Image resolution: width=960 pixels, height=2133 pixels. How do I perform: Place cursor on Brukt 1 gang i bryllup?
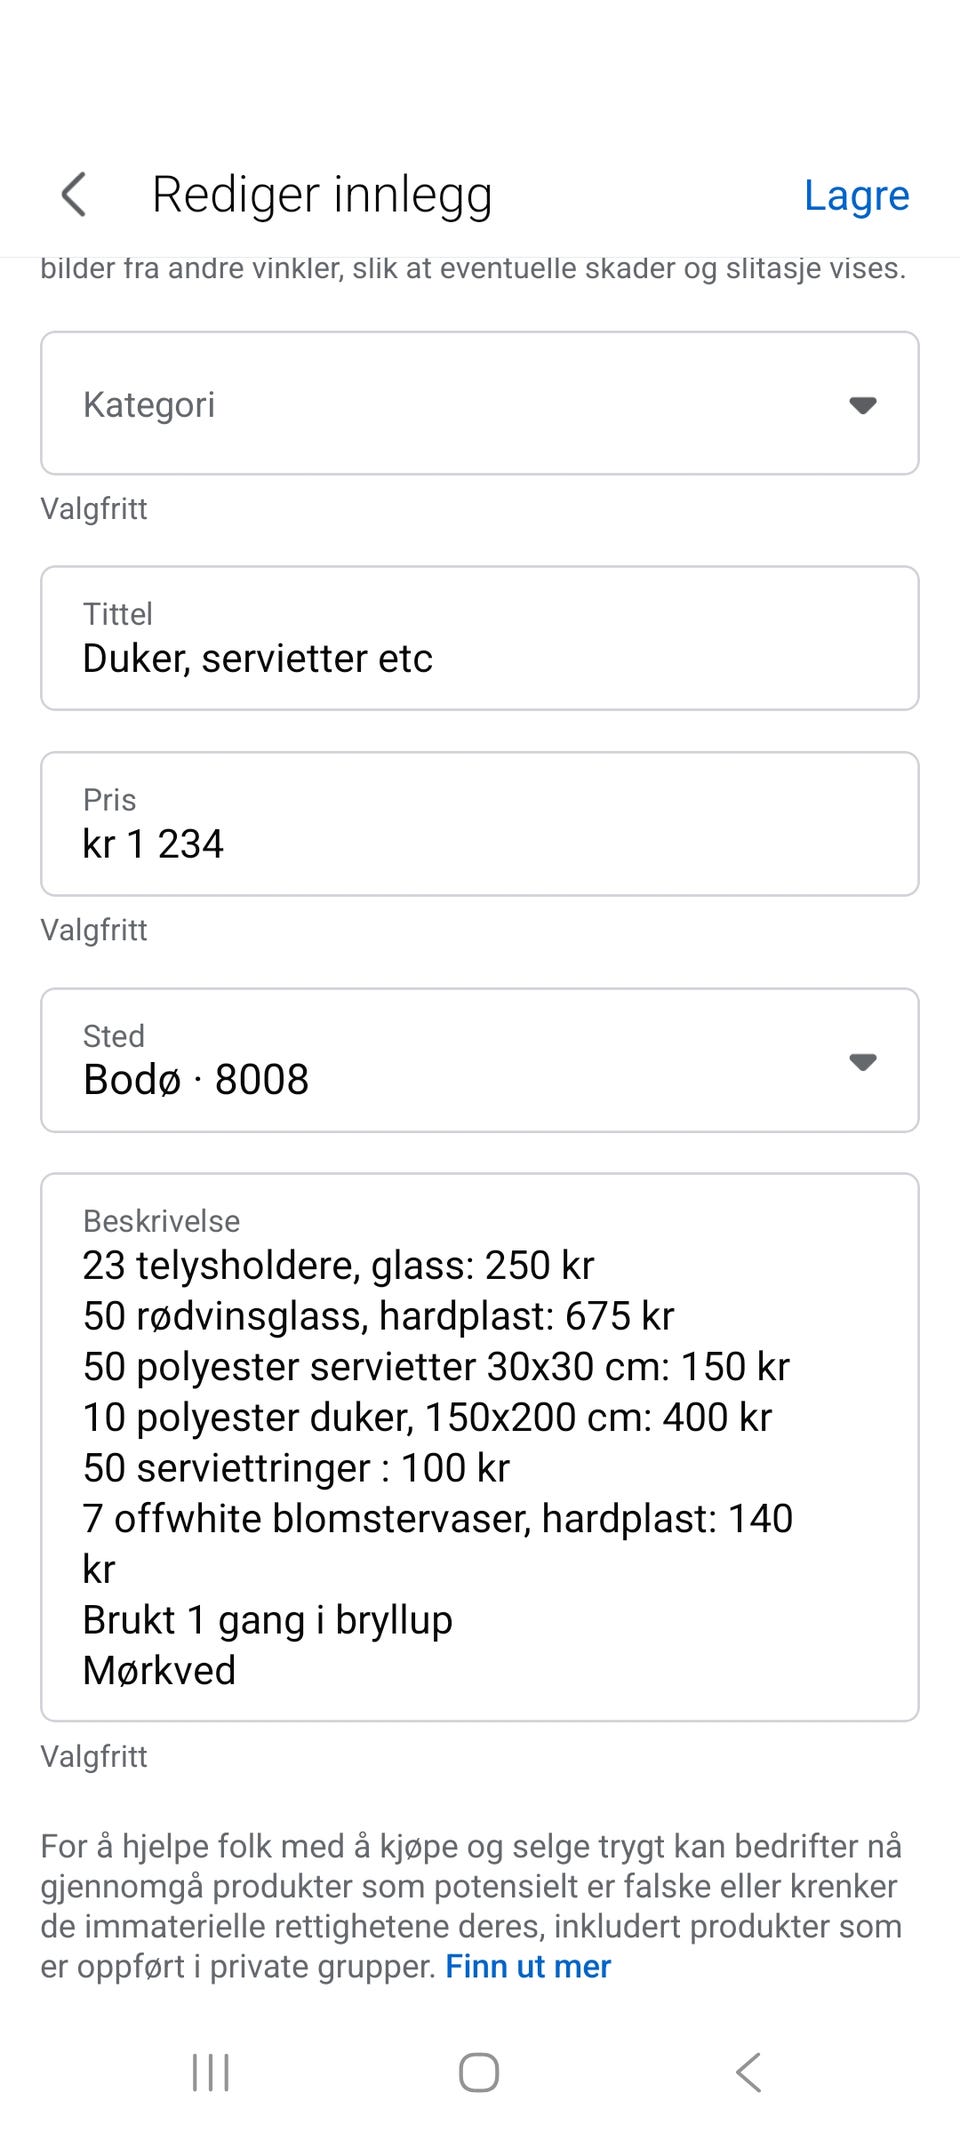[268, 1621]
